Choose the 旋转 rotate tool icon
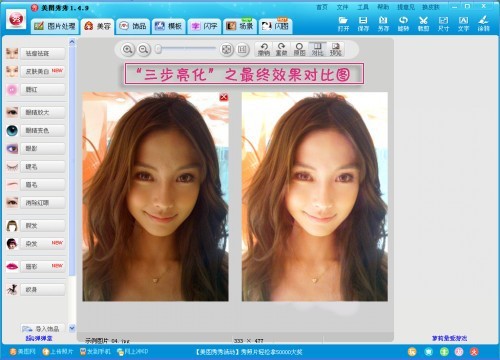 point(403,23)
